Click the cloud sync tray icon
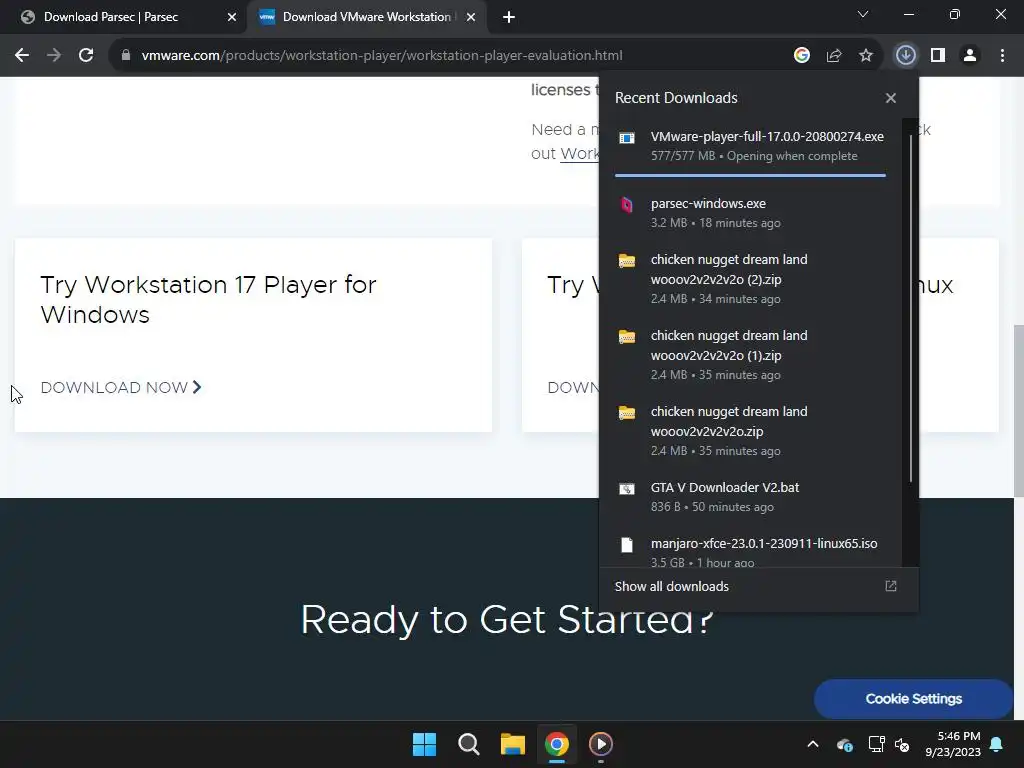This screenshot has height=768, width=1024. click(844, 744)
